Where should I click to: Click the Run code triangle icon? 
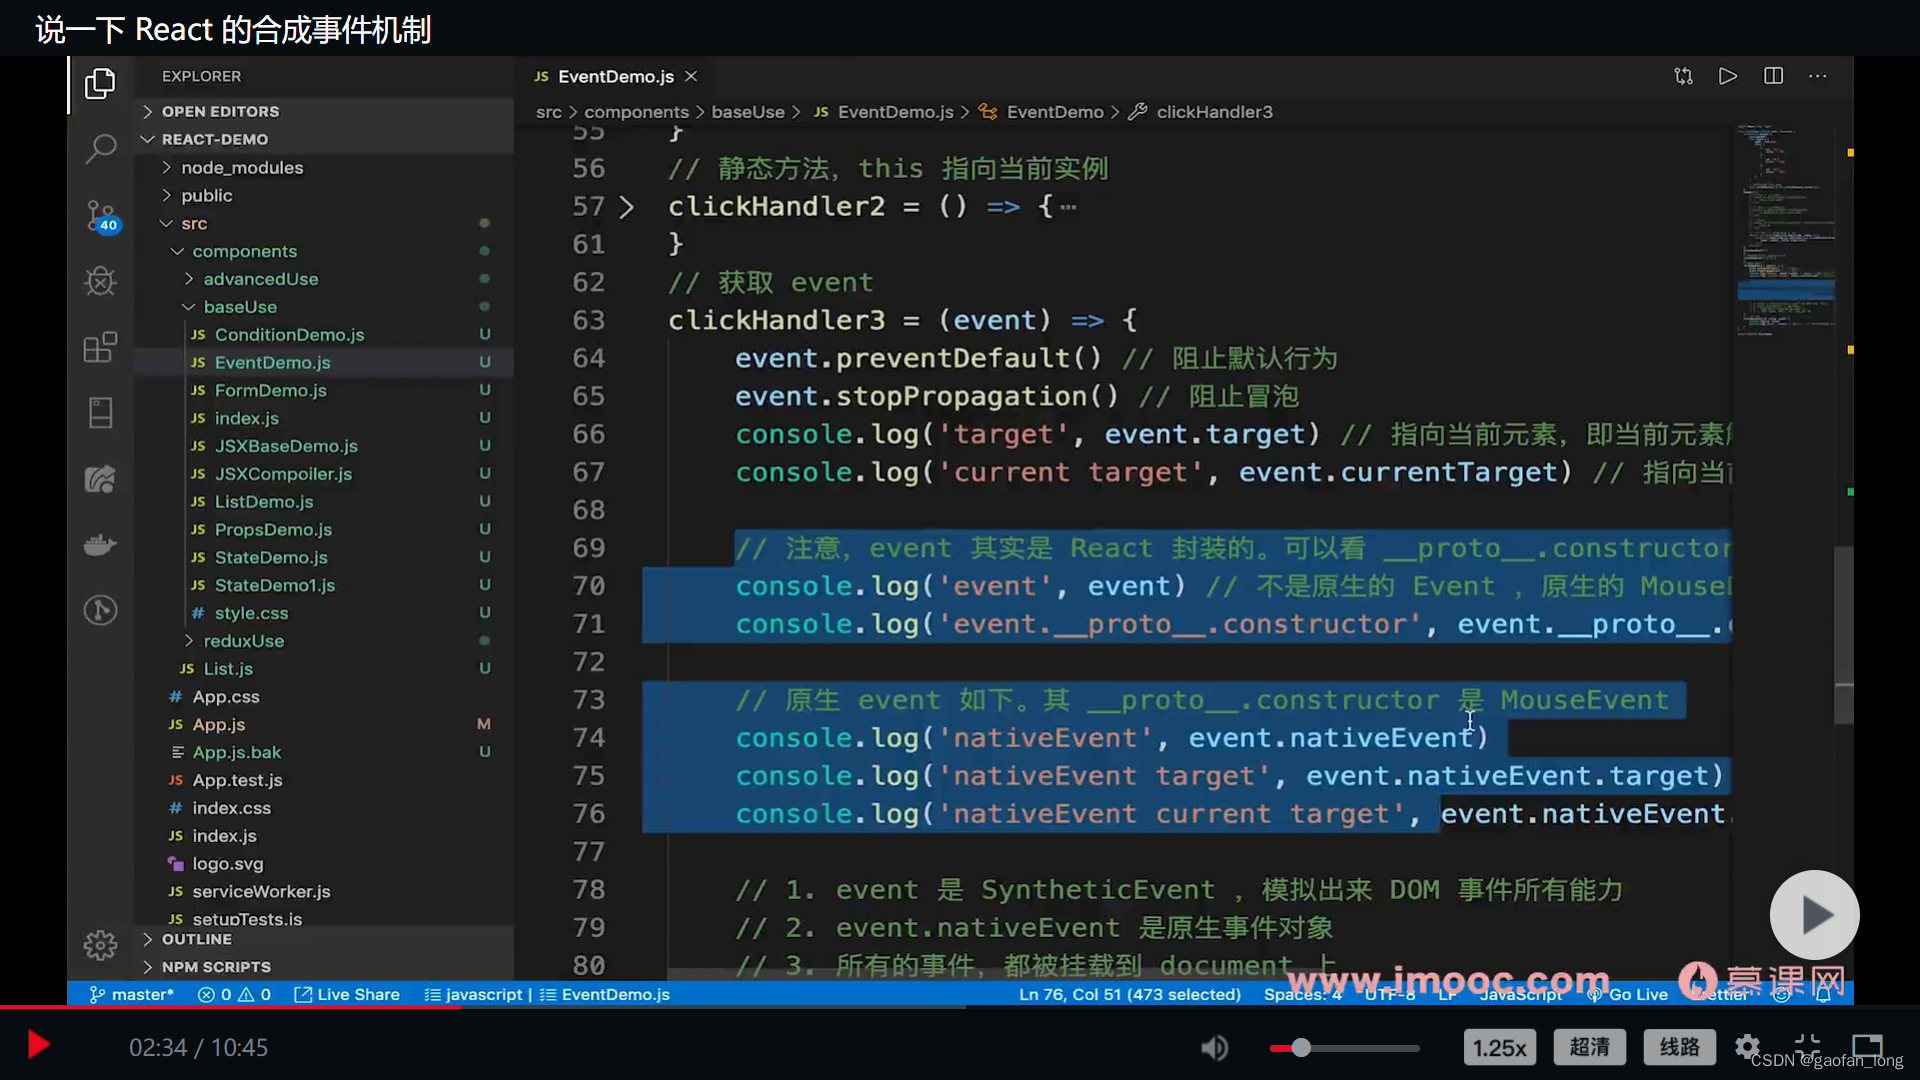[x=1727, y=76]
